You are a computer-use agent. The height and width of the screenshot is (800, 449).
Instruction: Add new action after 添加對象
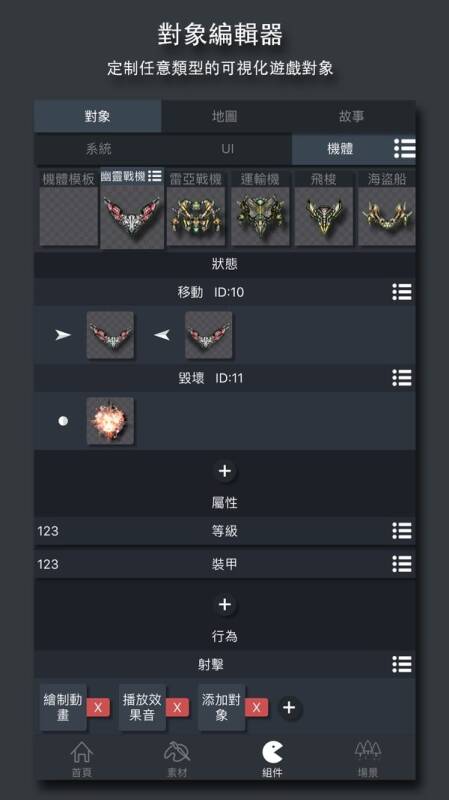point(289,708)
